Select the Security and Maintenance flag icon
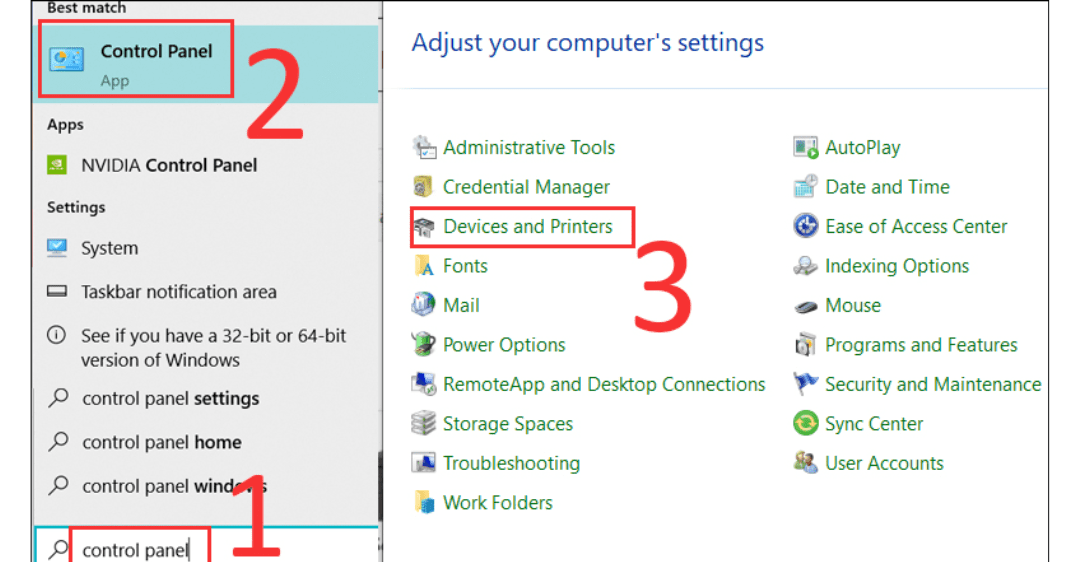The width and height of the screenshot is (1080, 562). point(806,384)
